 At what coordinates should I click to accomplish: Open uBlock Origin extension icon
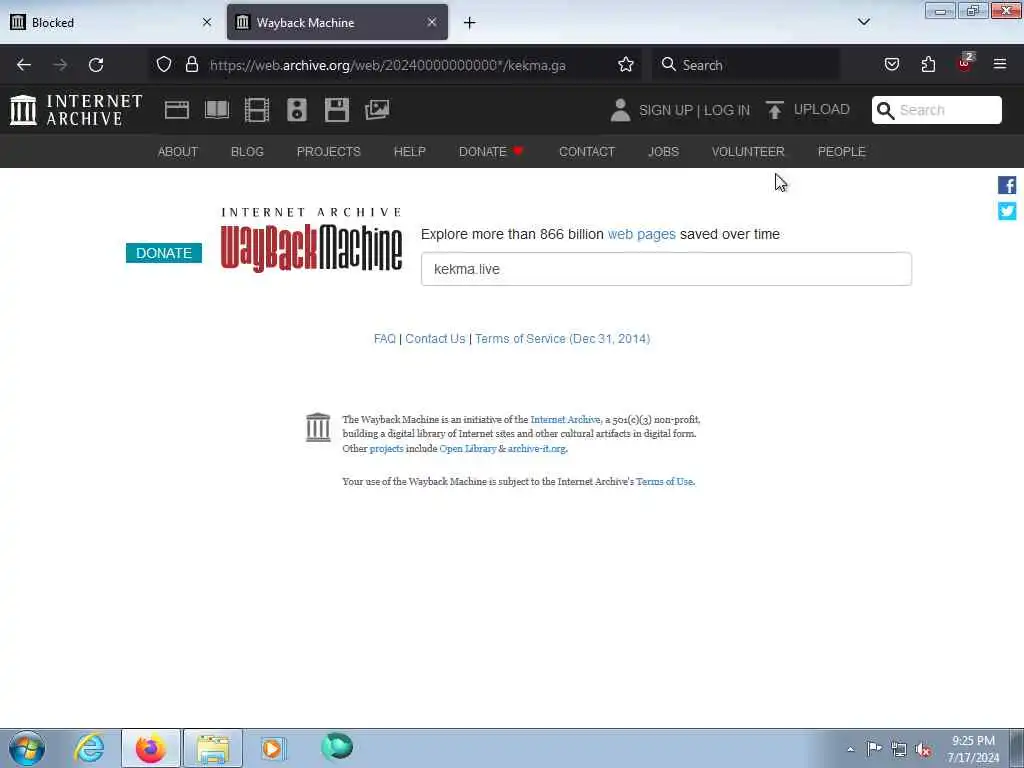[x=965, y=63]
